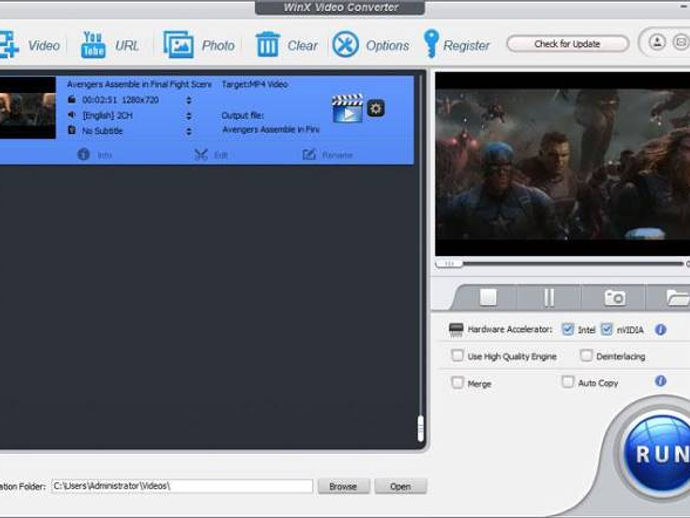The width and height of the screenshot is (690, 518).
Task: Open Options from the toolbar
Action: coord(387,46)
